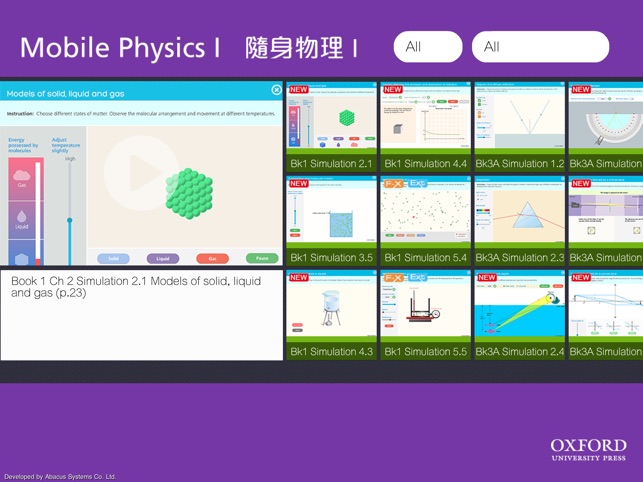Screen dimensions: 643x482
Task: Open Bk1 Simulation 5.4 thumbnail
Action: (x=425, y=221)
